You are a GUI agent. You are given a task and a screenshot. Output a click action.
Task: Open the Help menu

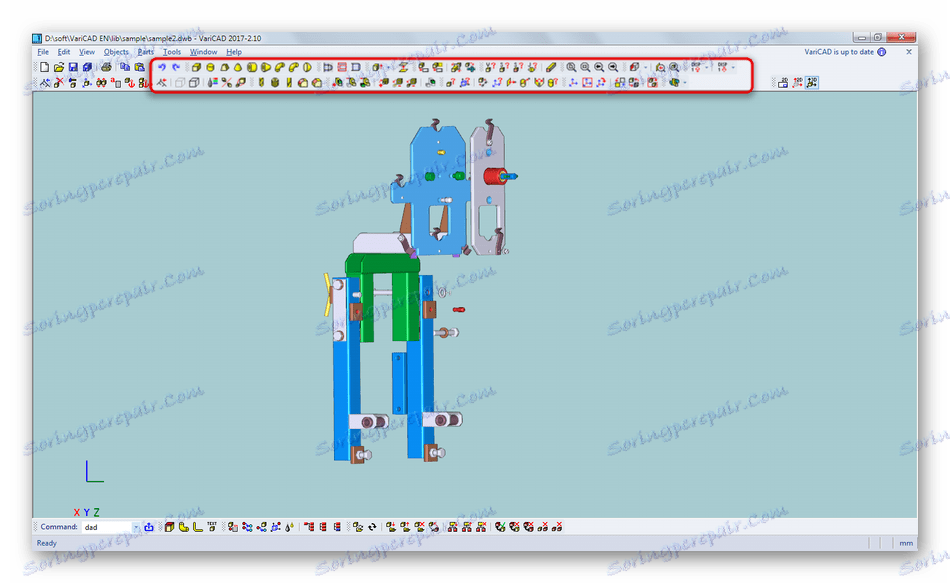point(234,52)
